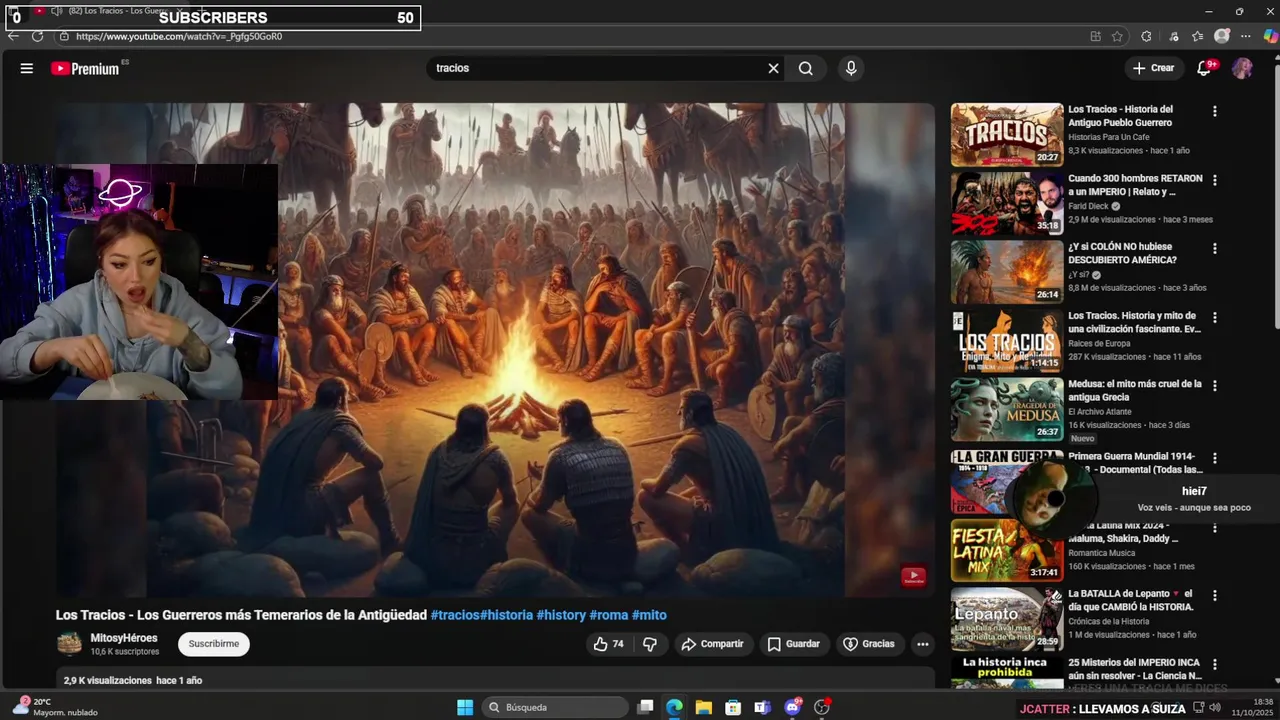Open the Fiesta Latina Mix thumbnail
The width and height of the screenshot is (1280, 720).
1007,550
